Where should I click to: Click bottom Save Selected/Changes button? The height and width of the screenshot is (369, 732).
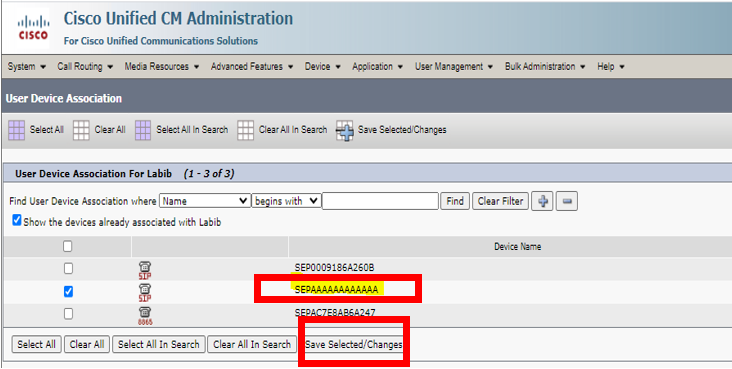point(353,345)
